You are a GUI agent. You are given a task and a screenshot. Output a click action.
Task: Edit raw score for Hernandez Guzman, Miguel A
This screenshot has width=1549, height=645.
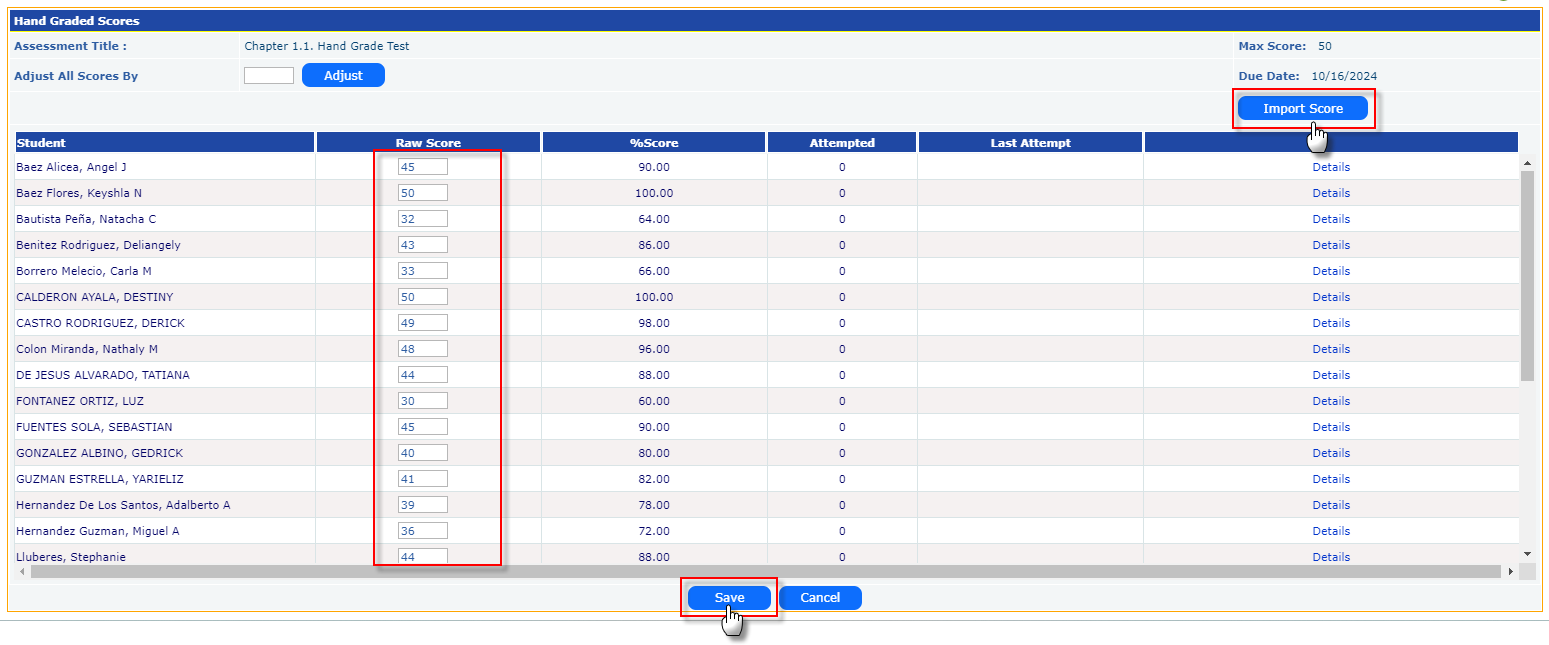pos(422,531)
